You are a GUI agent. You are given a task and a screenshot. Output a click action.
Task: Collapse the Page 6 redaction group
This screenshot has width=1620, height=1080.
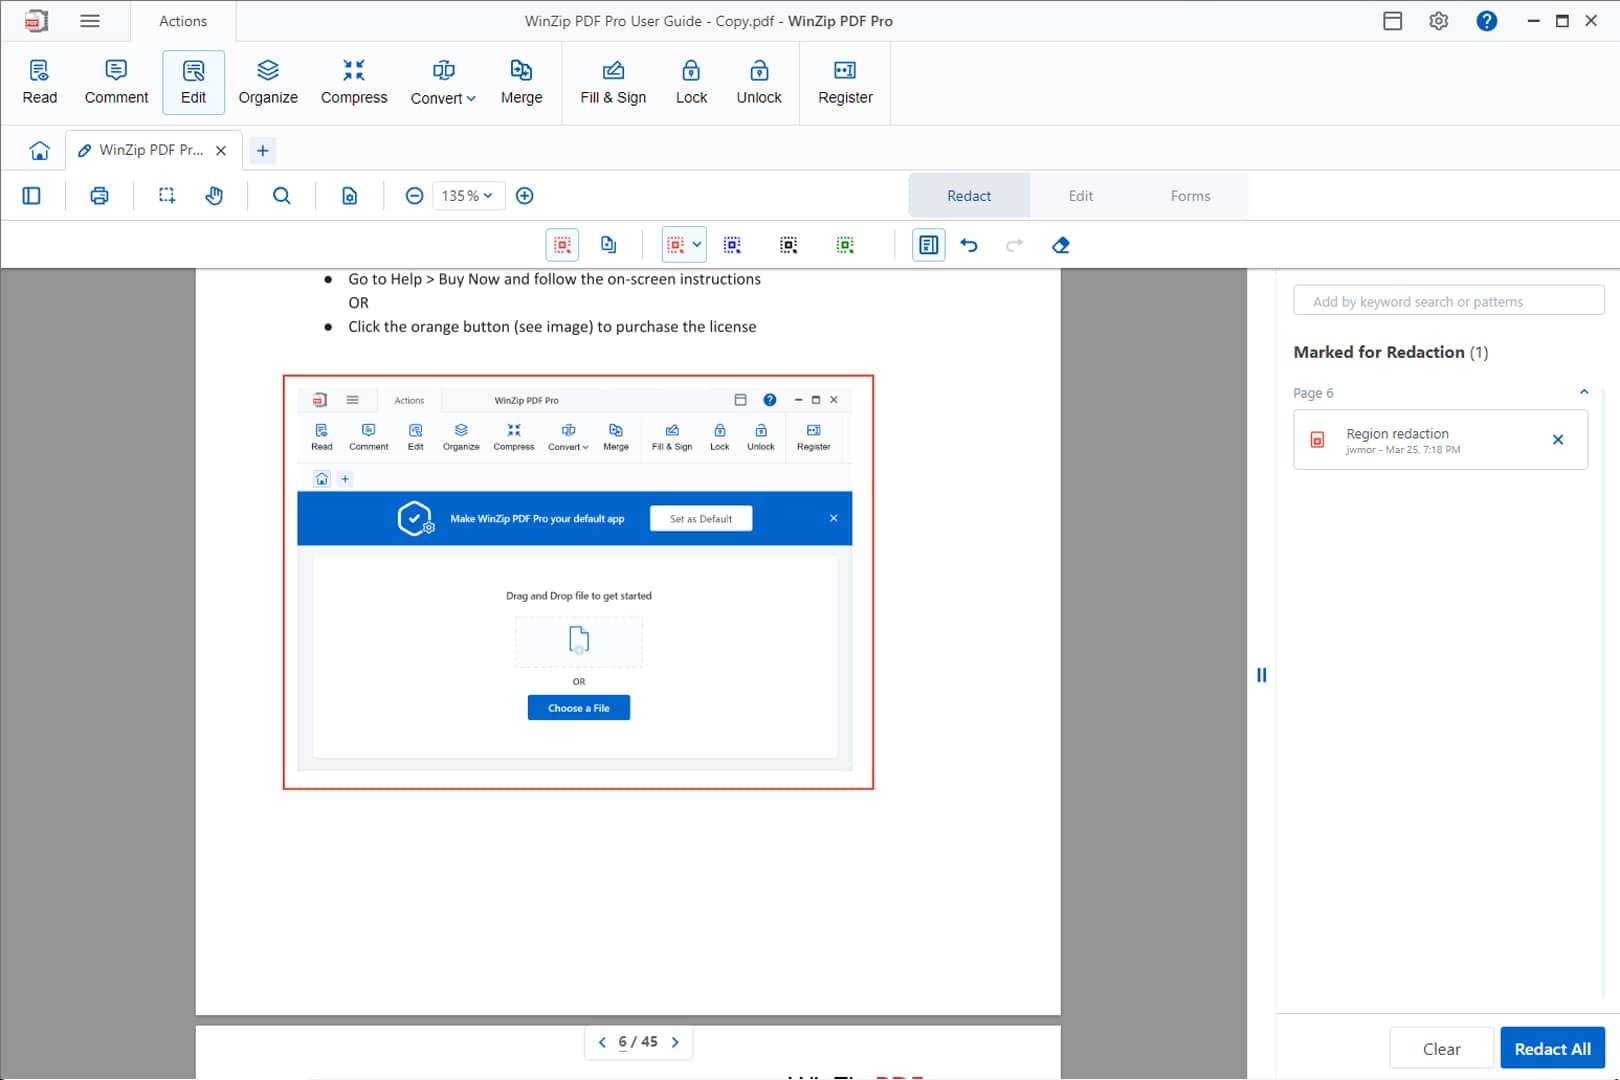point(1584,392)
